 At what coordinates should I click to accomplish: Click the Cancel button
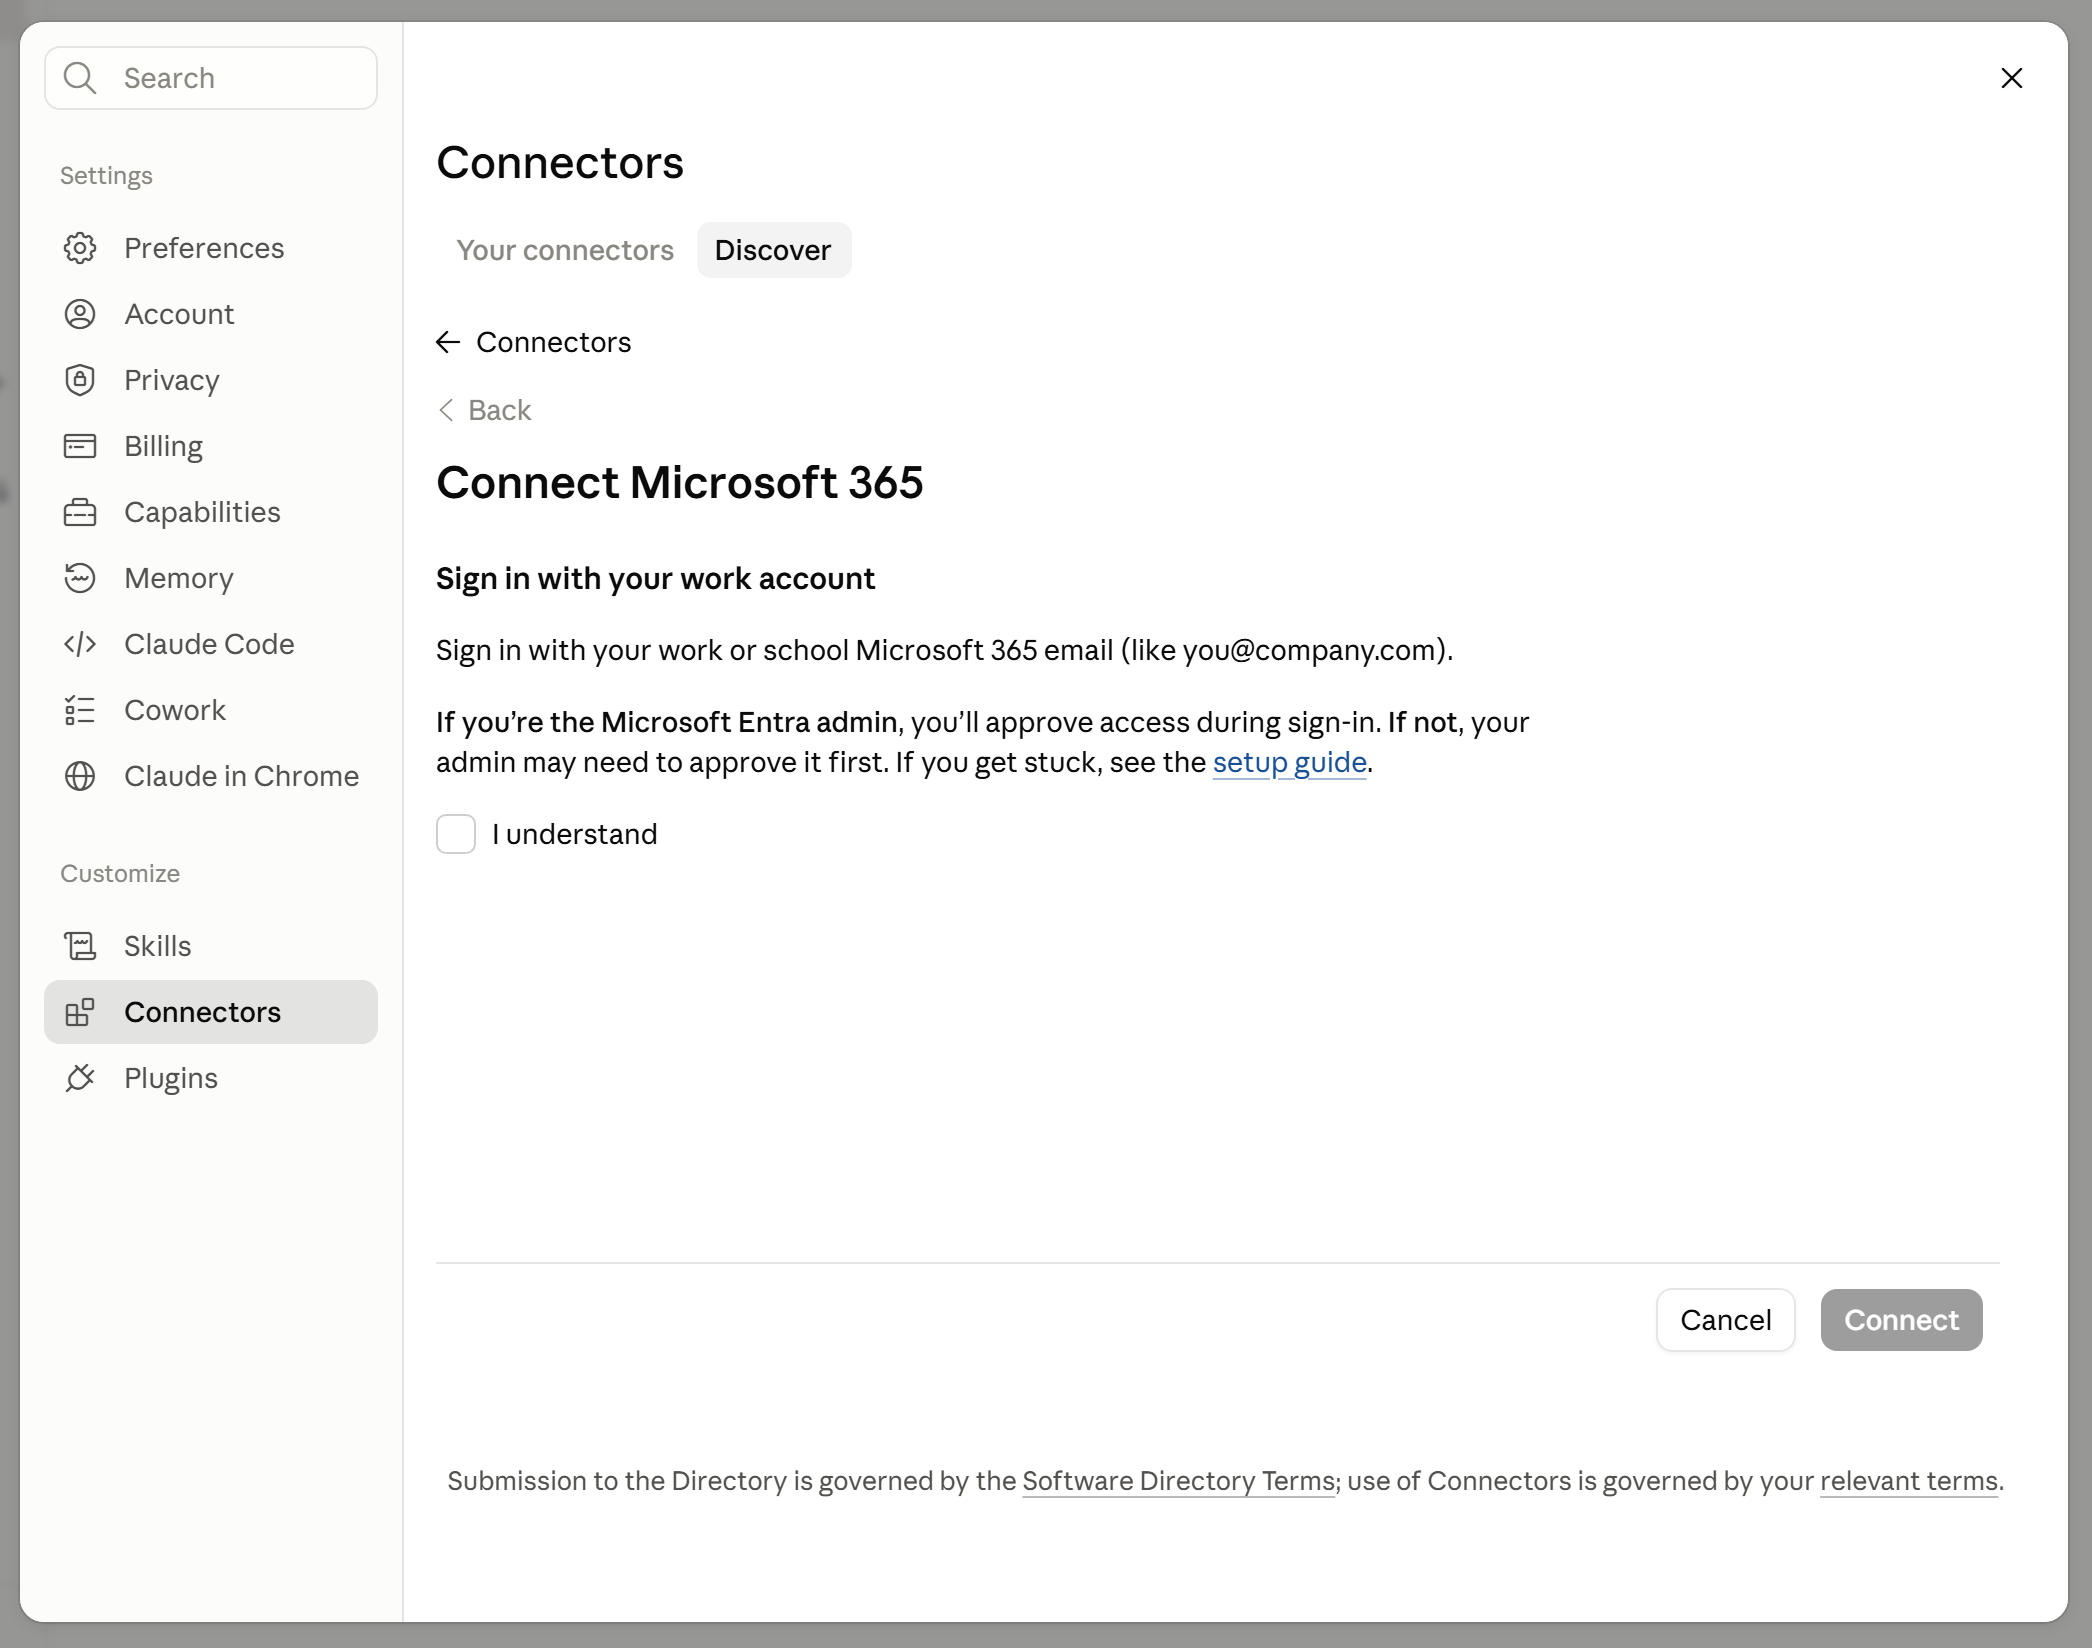1726,1320
